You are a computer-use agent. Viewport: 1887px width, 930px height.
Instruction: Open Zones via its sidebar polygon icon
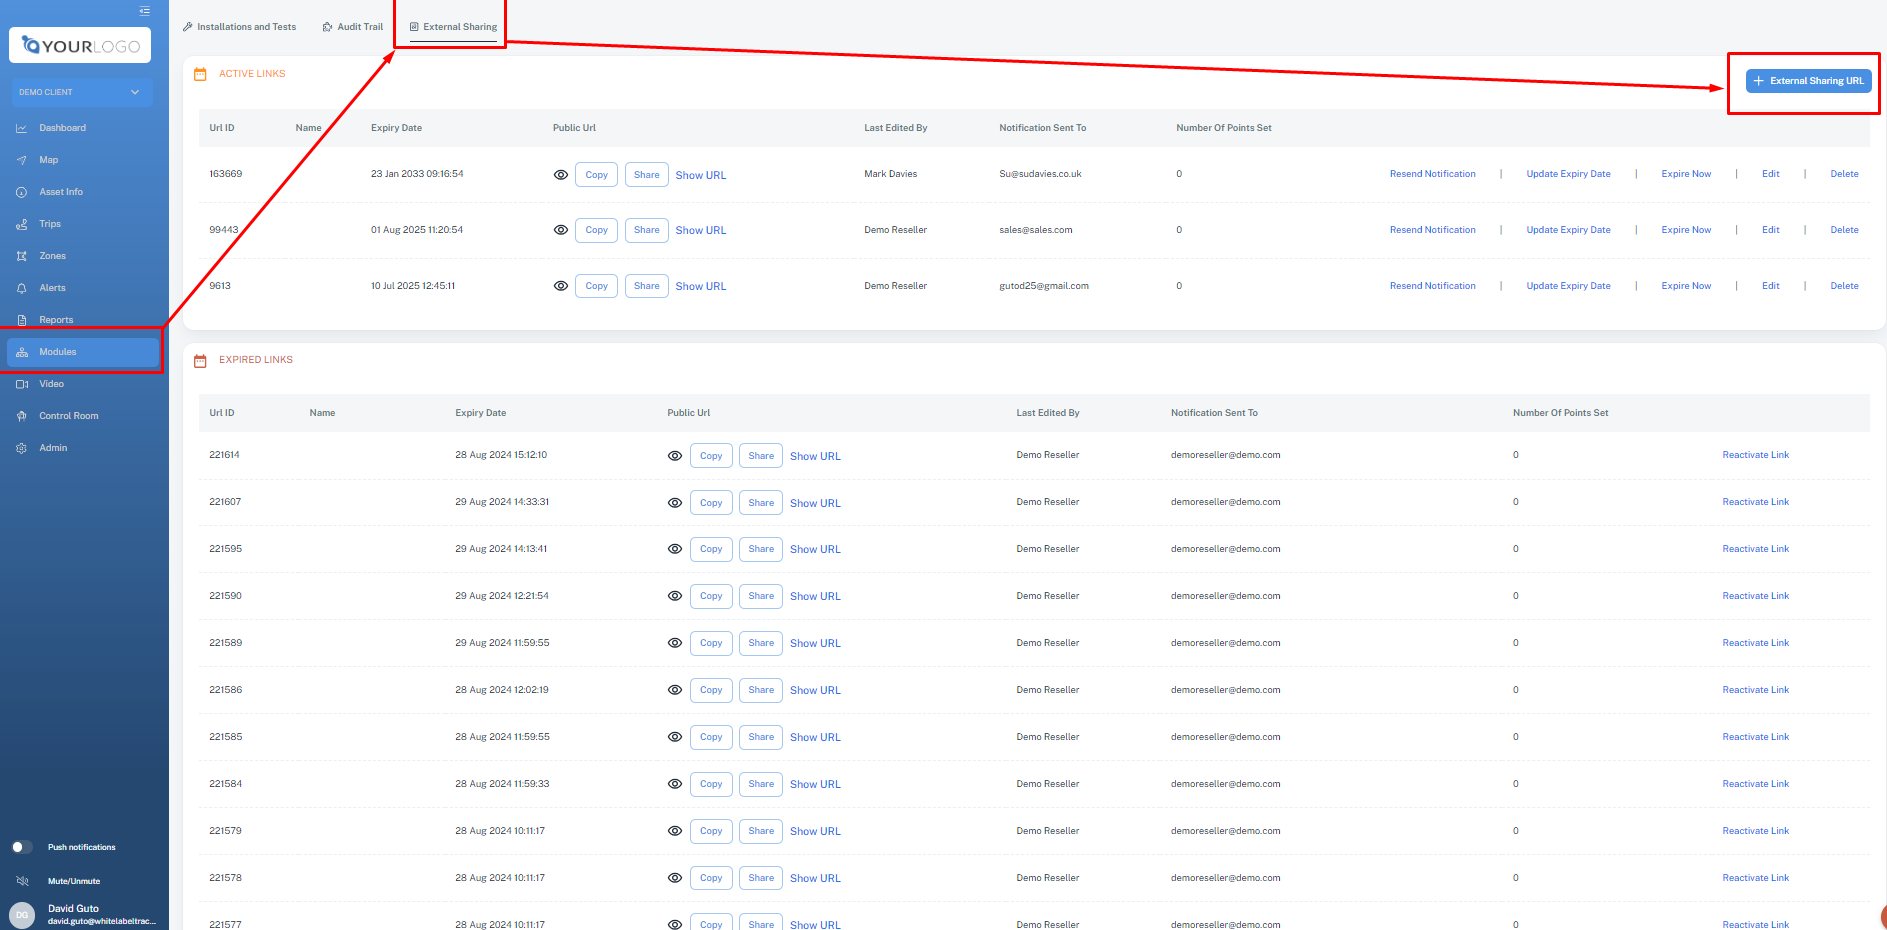(22, 256)
